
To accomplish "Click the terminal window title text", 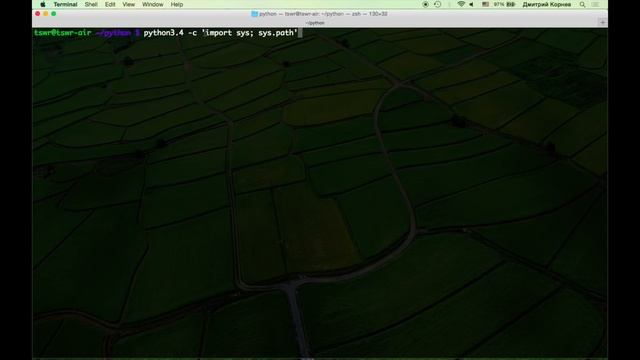I will [x=323, y=14].
